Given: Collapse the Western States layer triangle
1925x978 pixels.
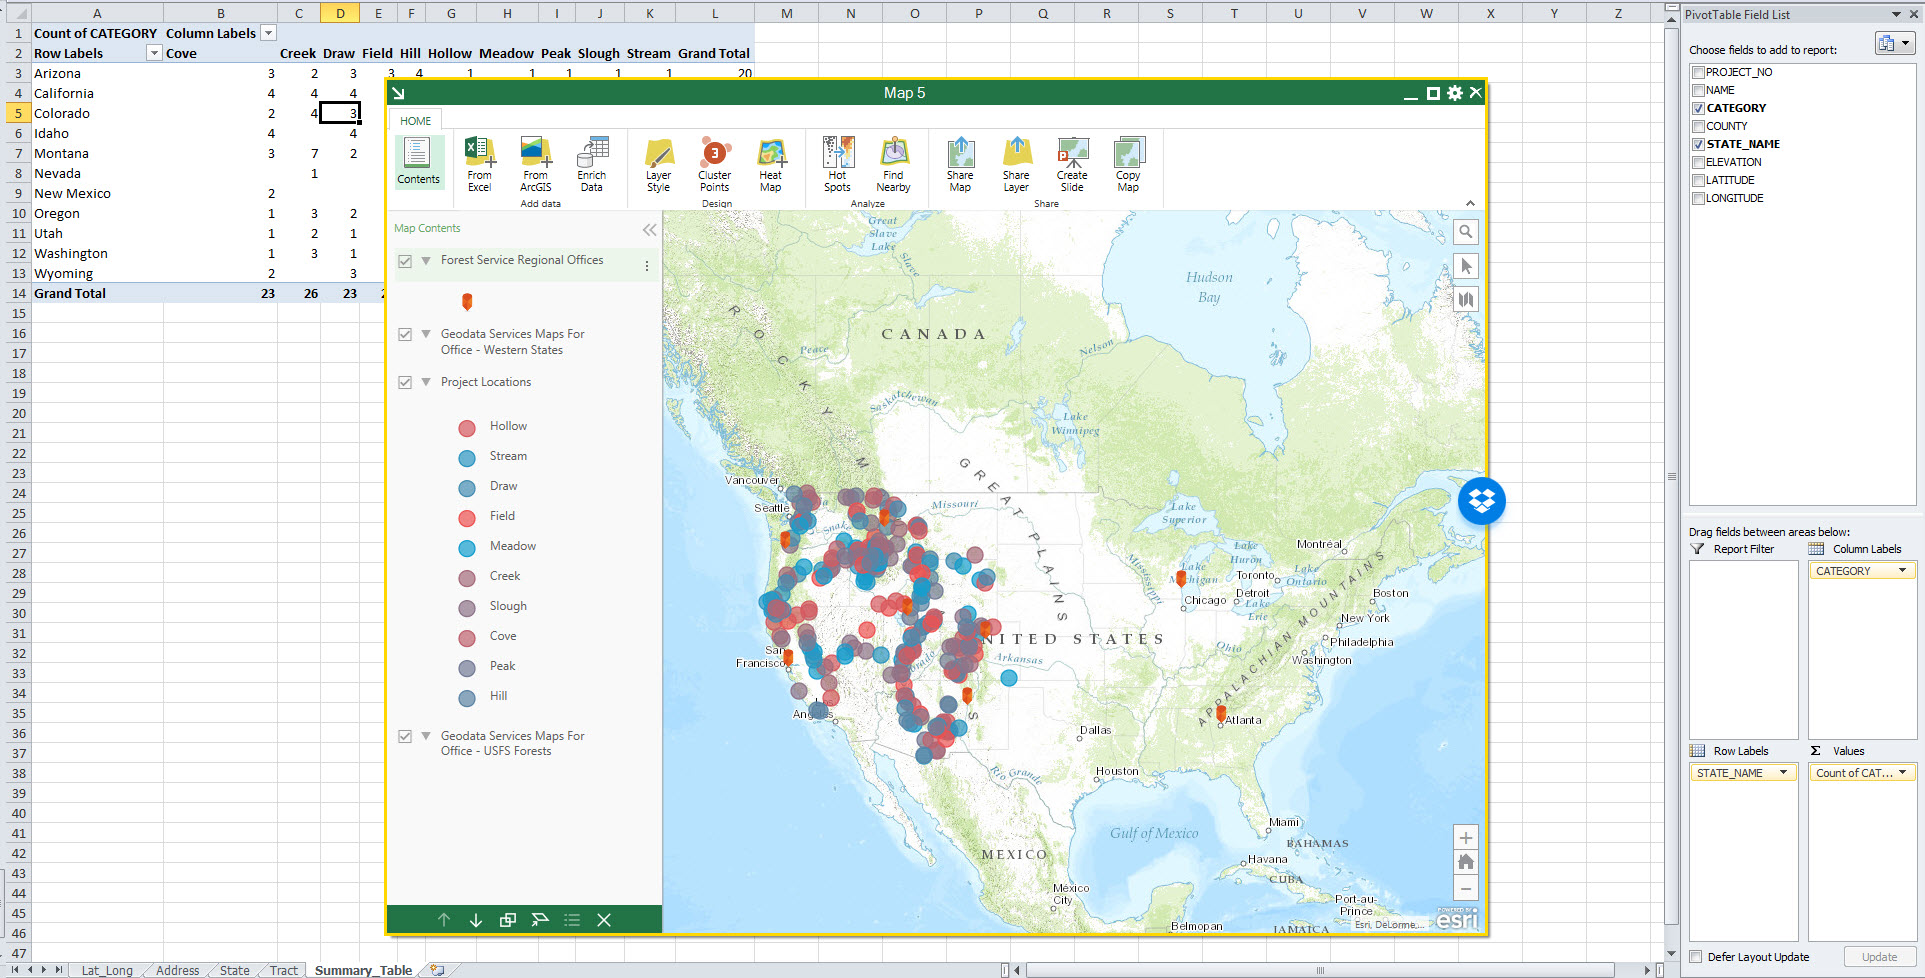Looking at the screenshot, I should coord(426,334).
